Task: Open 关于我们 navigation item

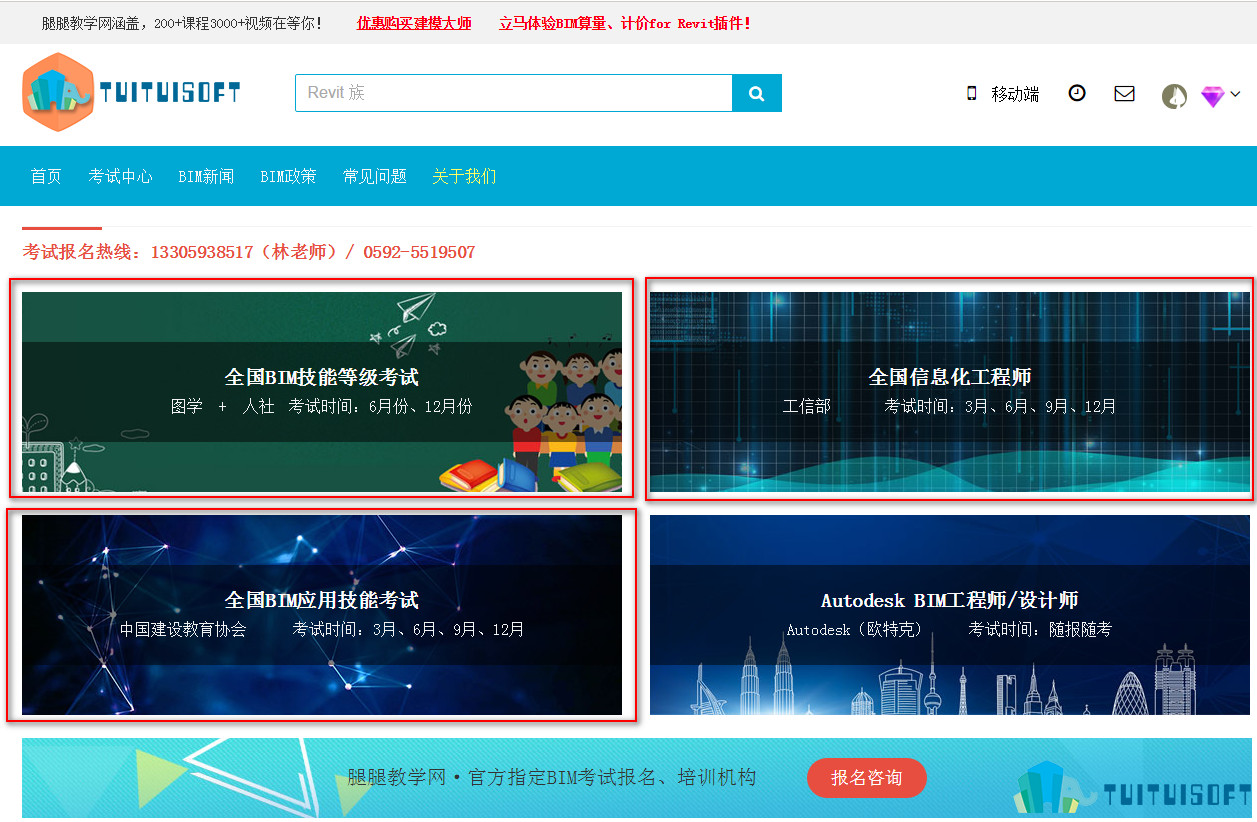Action: click(x=464, y=176)
